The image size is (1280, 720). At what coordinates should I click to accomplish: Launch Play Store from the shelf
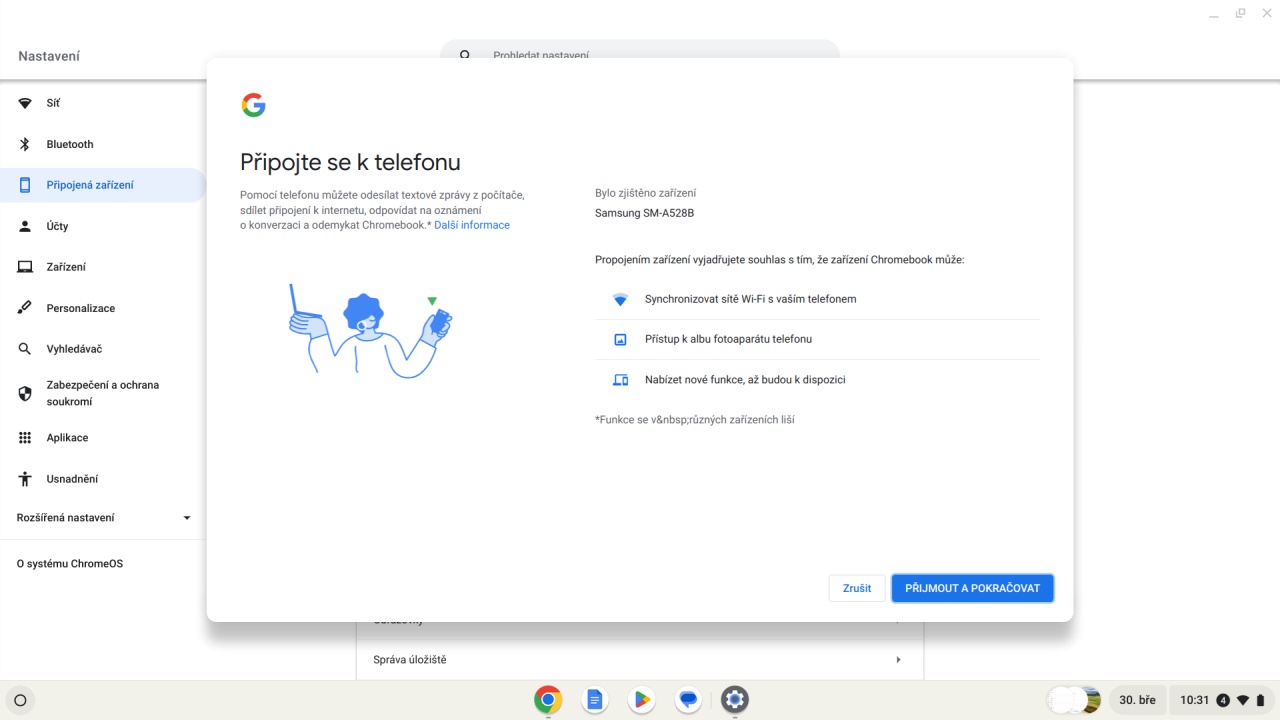641,700
